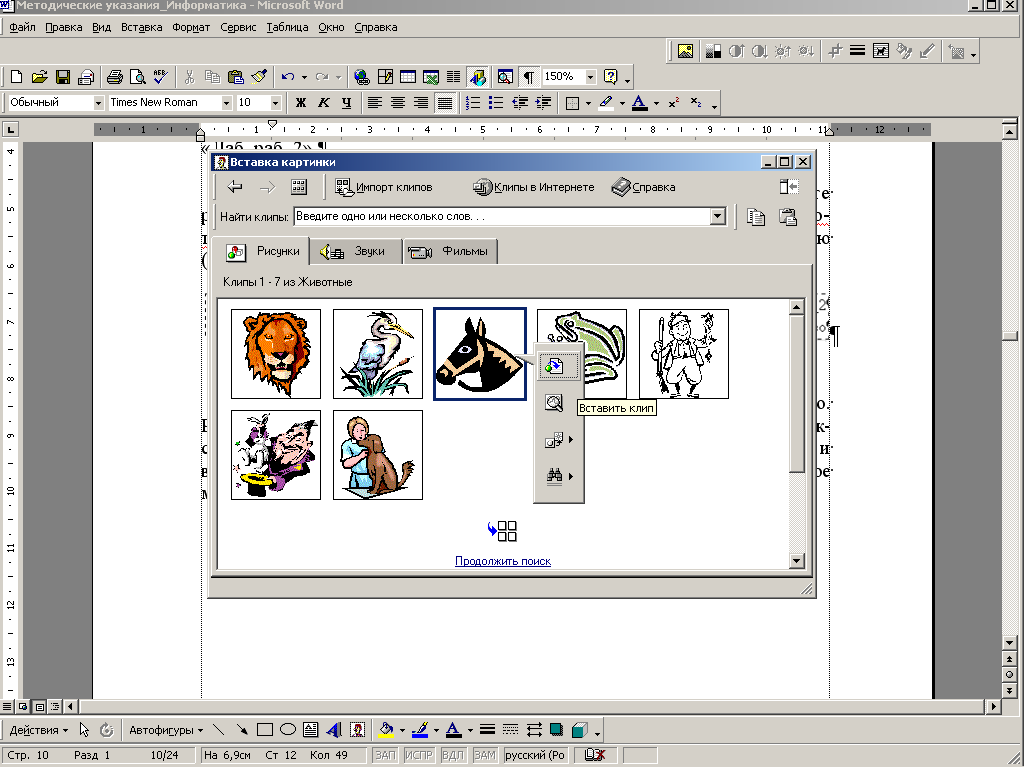This screenshot has height=768, width=1024.
Task: Insert a text box from drawing toolbar
Action: point(311,729)
